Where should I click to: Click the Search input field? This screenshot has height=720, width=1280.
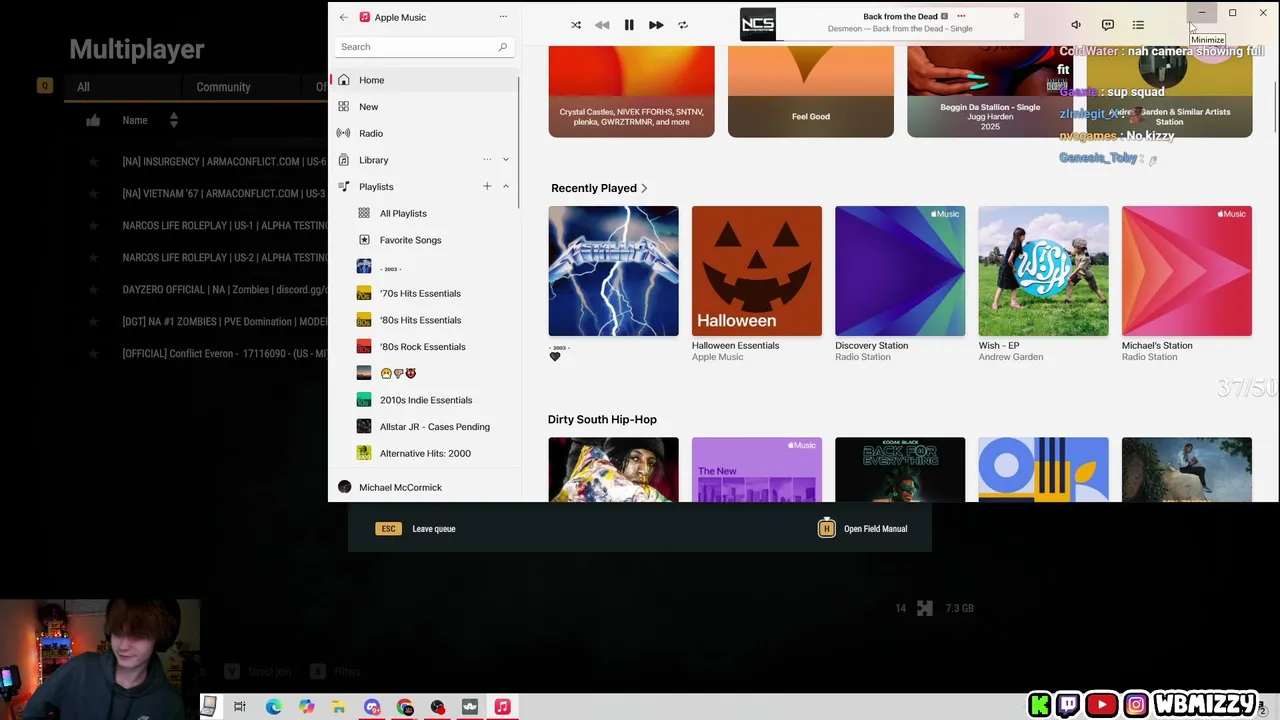(424, 47)
